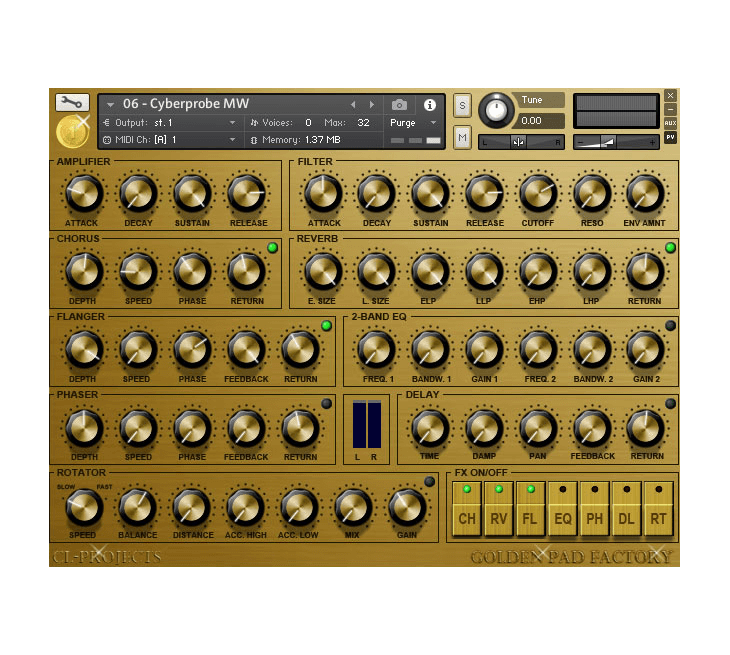Click the Voices note icon
This screenshot has width=730, height=655.
[254, 122]
